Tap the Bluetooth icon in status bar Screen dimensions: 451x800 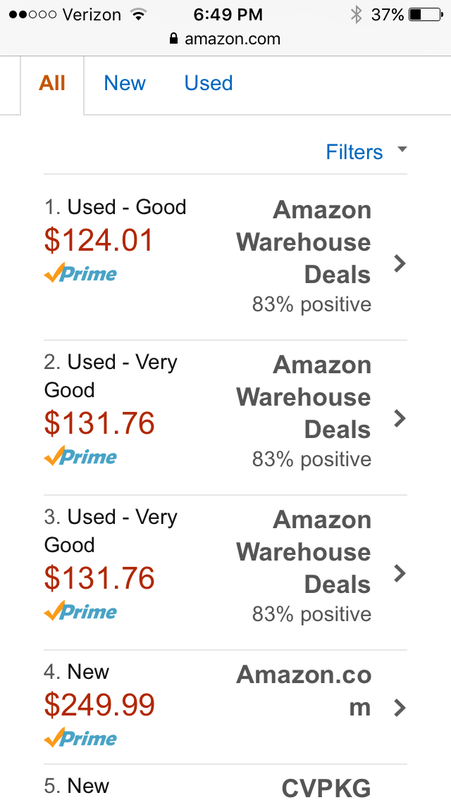click(356, 15)
